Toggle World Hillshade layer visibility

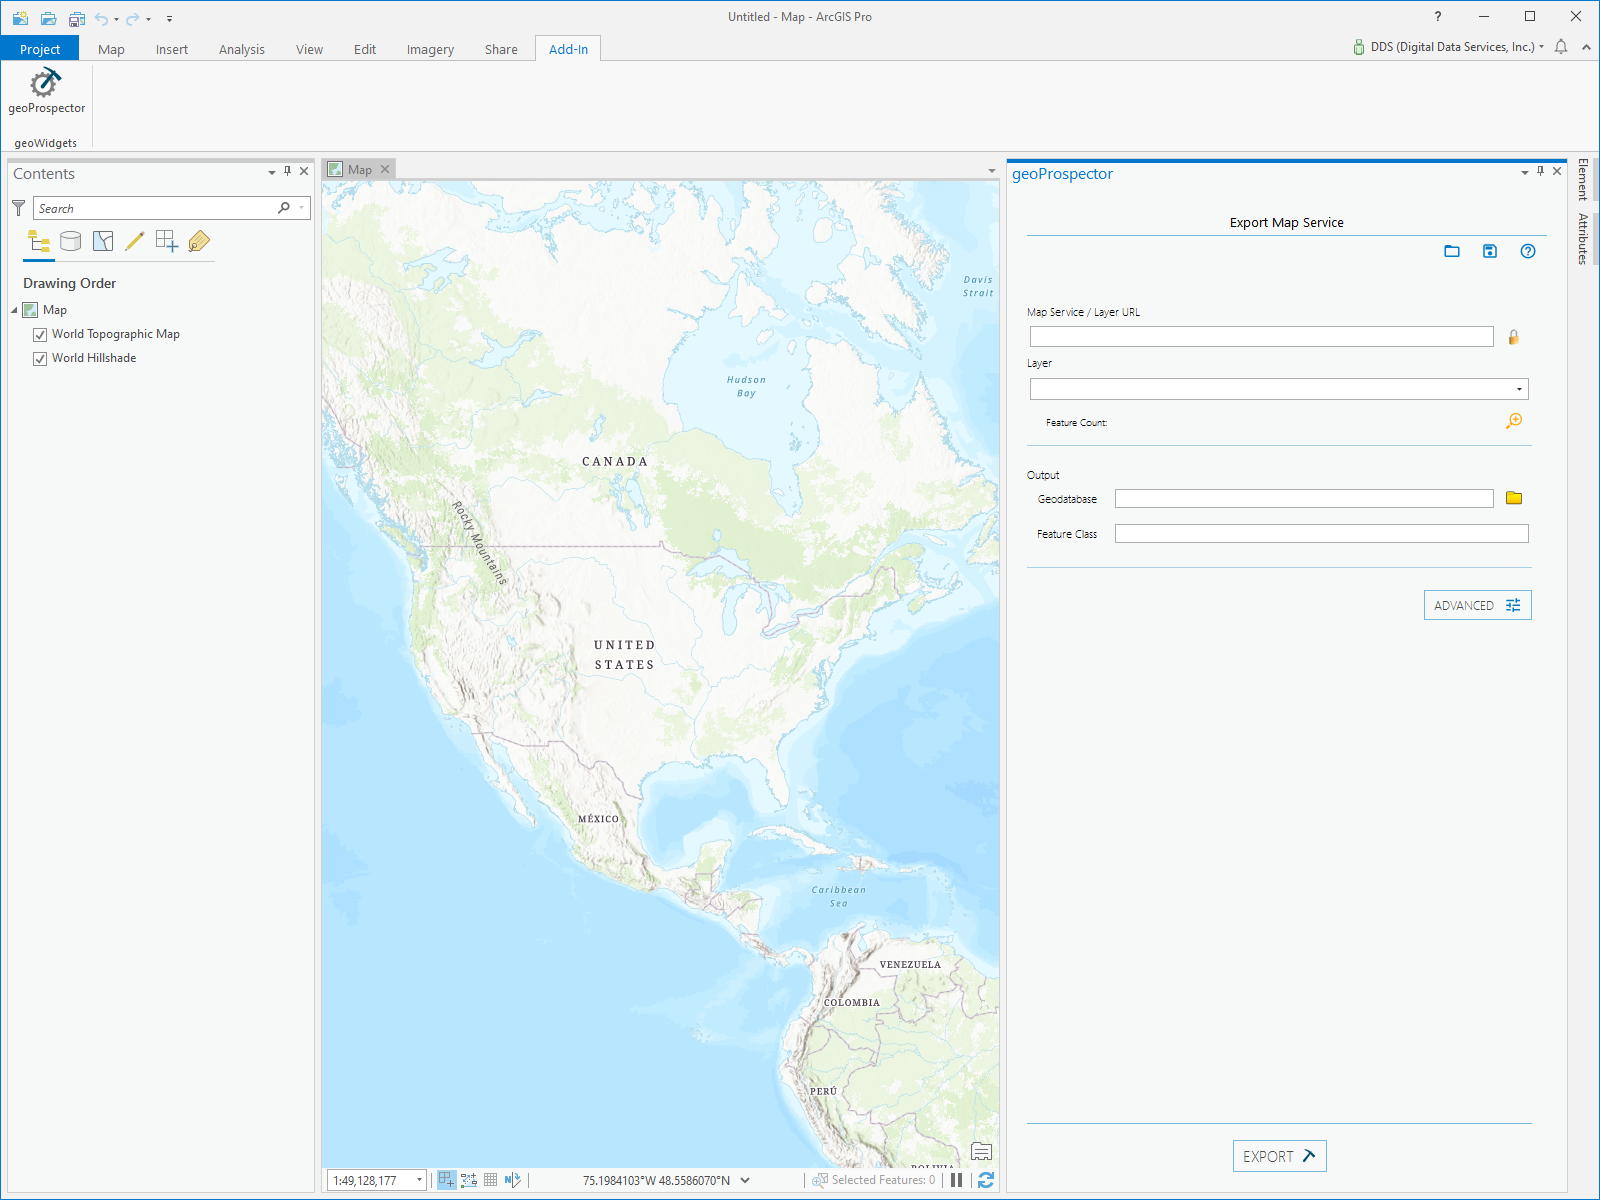click(40, 359)
